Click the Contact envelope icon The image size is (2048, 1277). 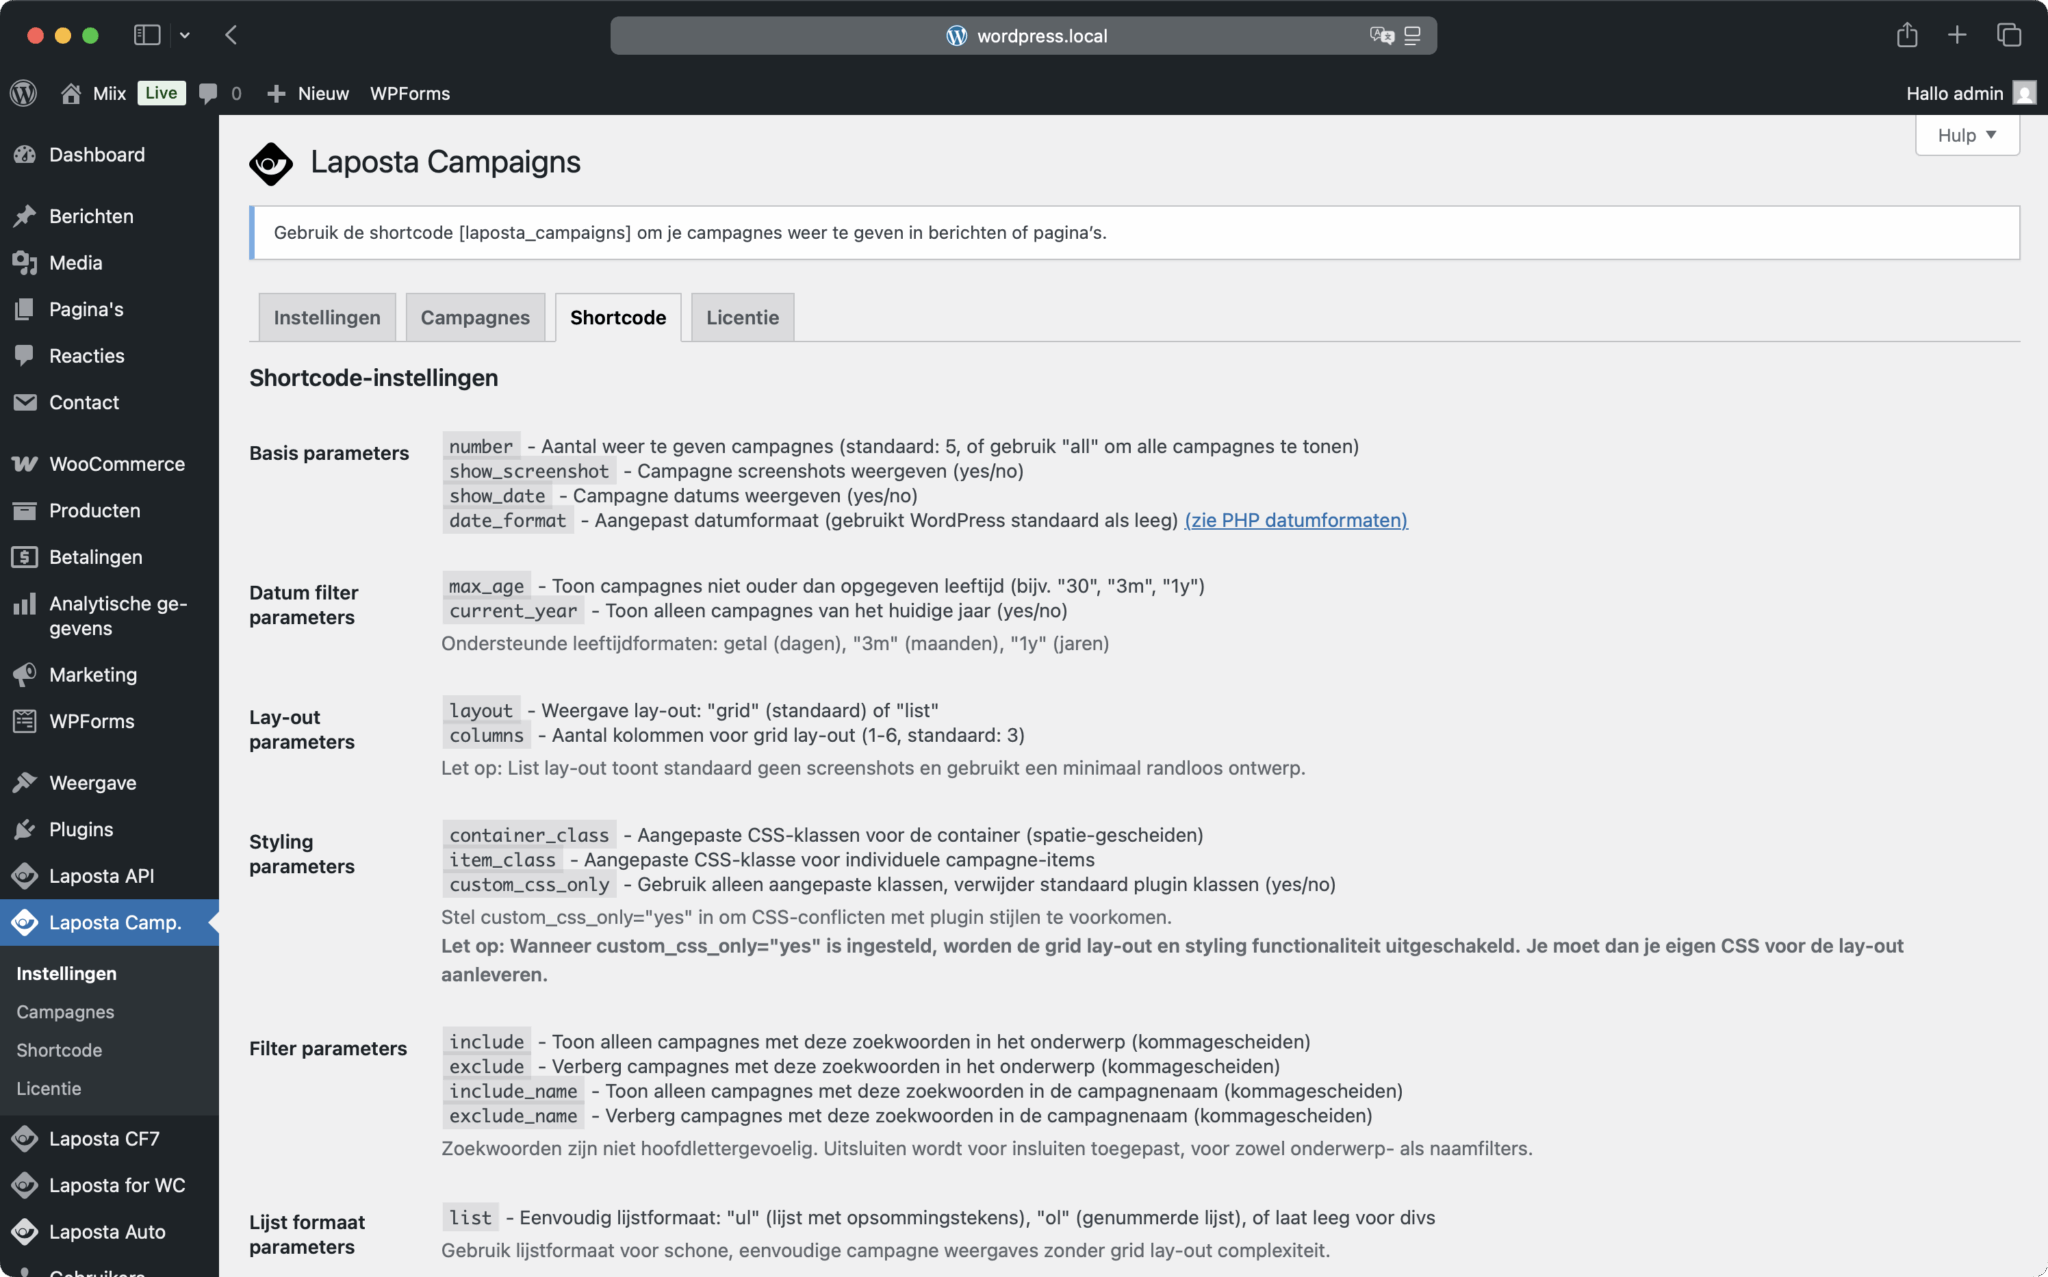[x=25, y=402]
